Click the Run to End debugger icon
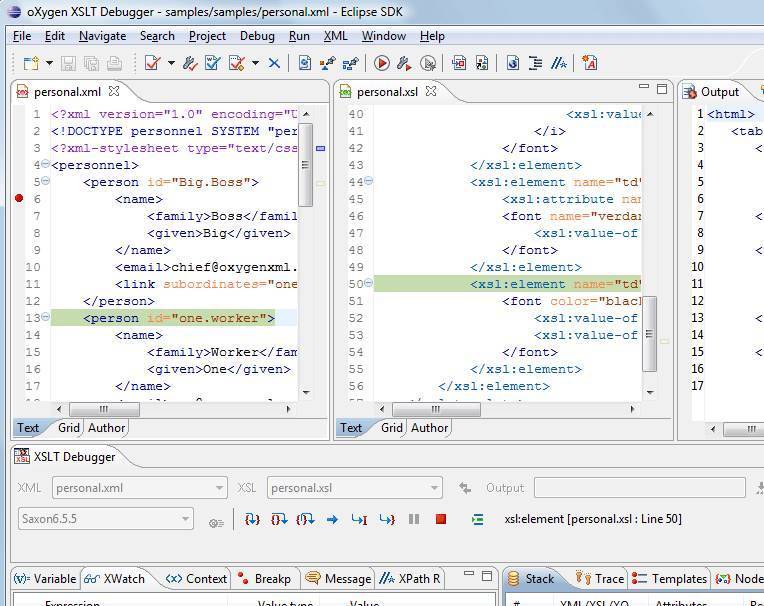This screenshot has height=606, width=764. (x=387, y=519)
